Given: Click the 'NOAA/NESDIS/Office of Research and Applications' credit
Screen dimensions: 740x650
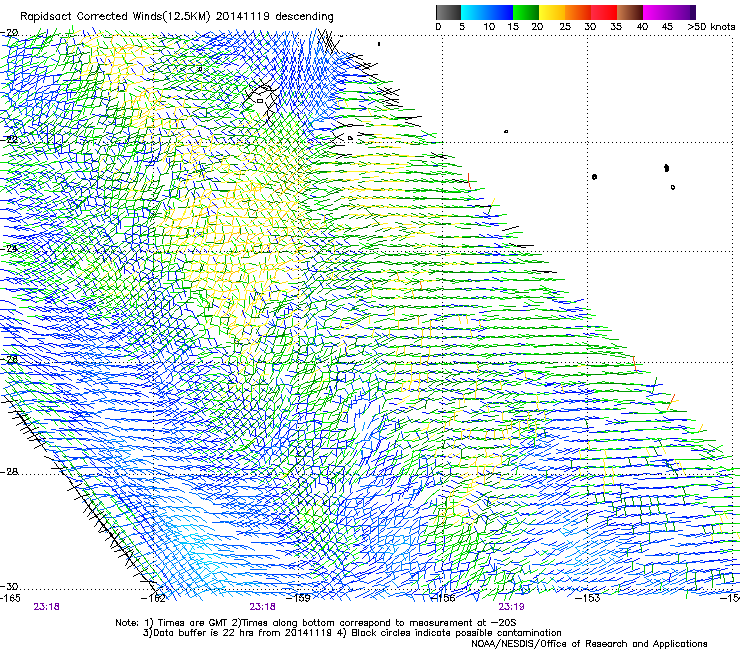Looking at the screenshot, I should [x=589, y=644].
